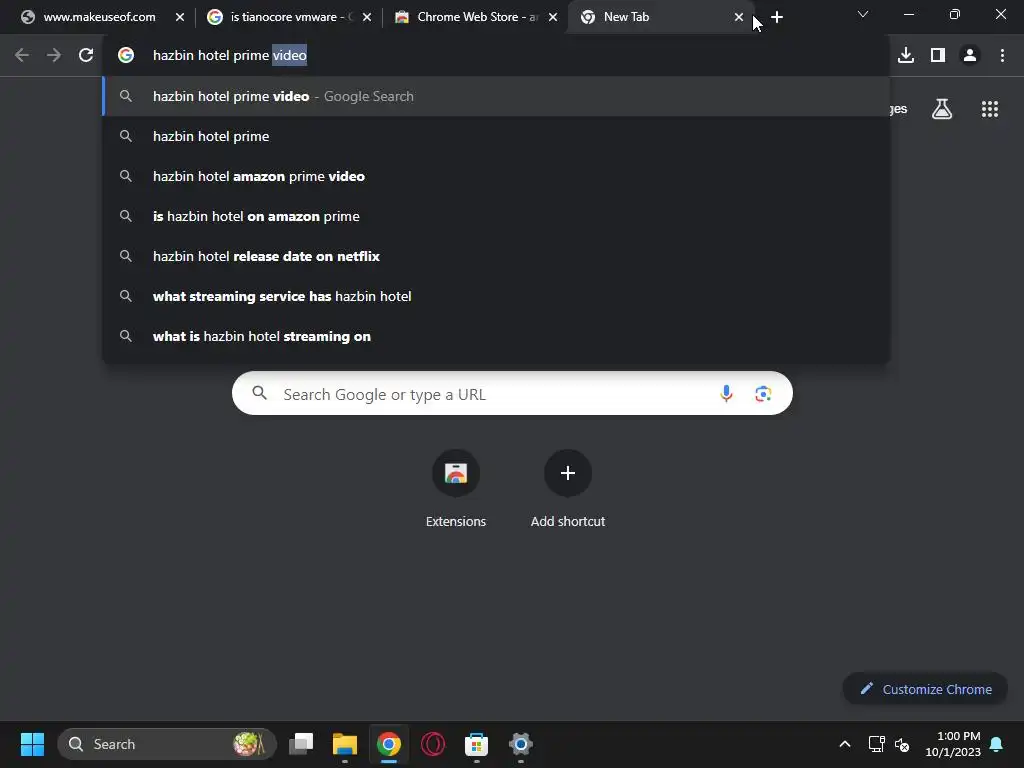
Task: Close the Chrome Web Store tab
Action: (x=553, y=17)
